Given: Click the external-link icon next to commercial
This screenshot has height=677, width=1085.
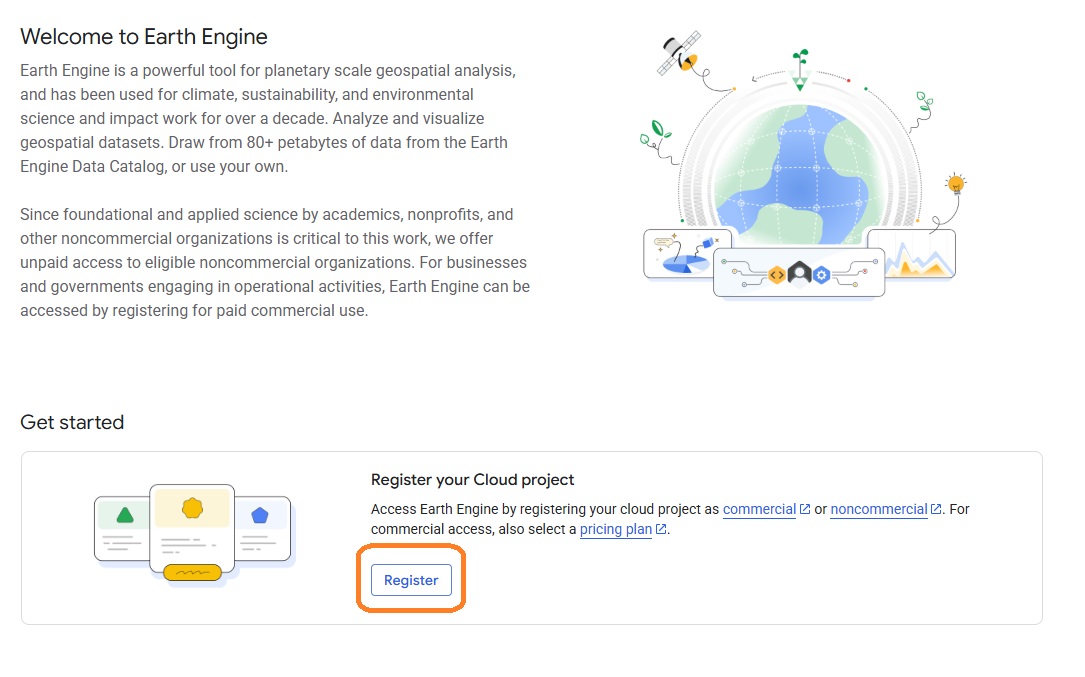Looking at the screenshot, I should click(805, 509).
